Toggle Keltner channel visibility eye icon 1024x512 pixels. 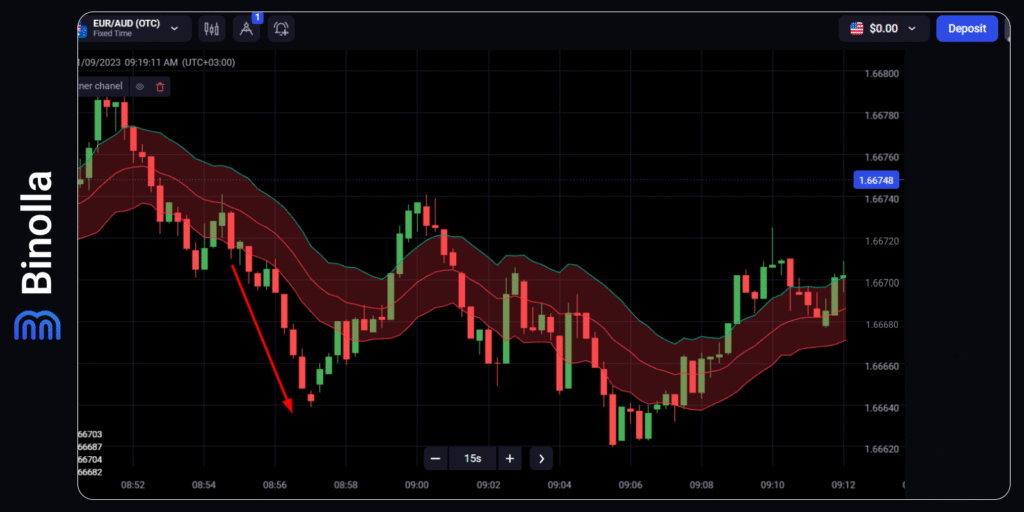(x=140, y=87)
